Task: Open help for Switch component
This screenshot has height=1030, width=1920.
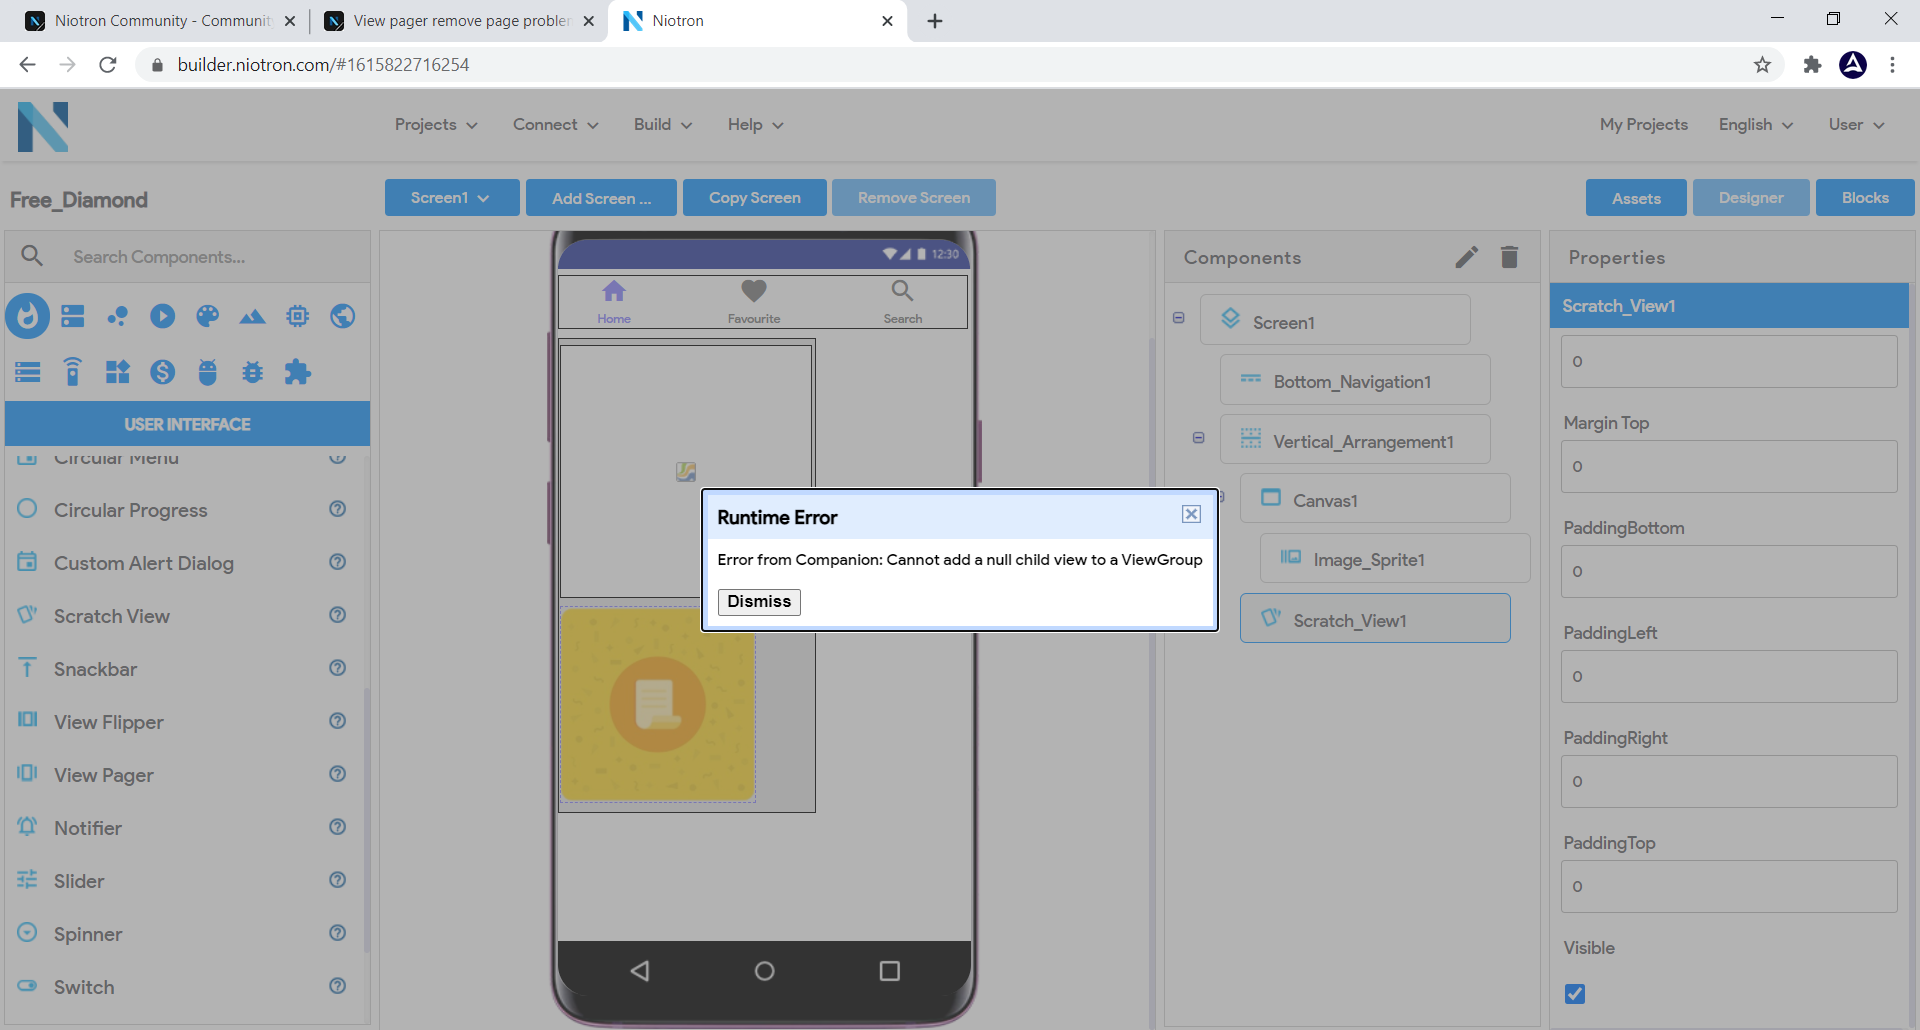Action: pyautogui.click(x=338, y=986)
